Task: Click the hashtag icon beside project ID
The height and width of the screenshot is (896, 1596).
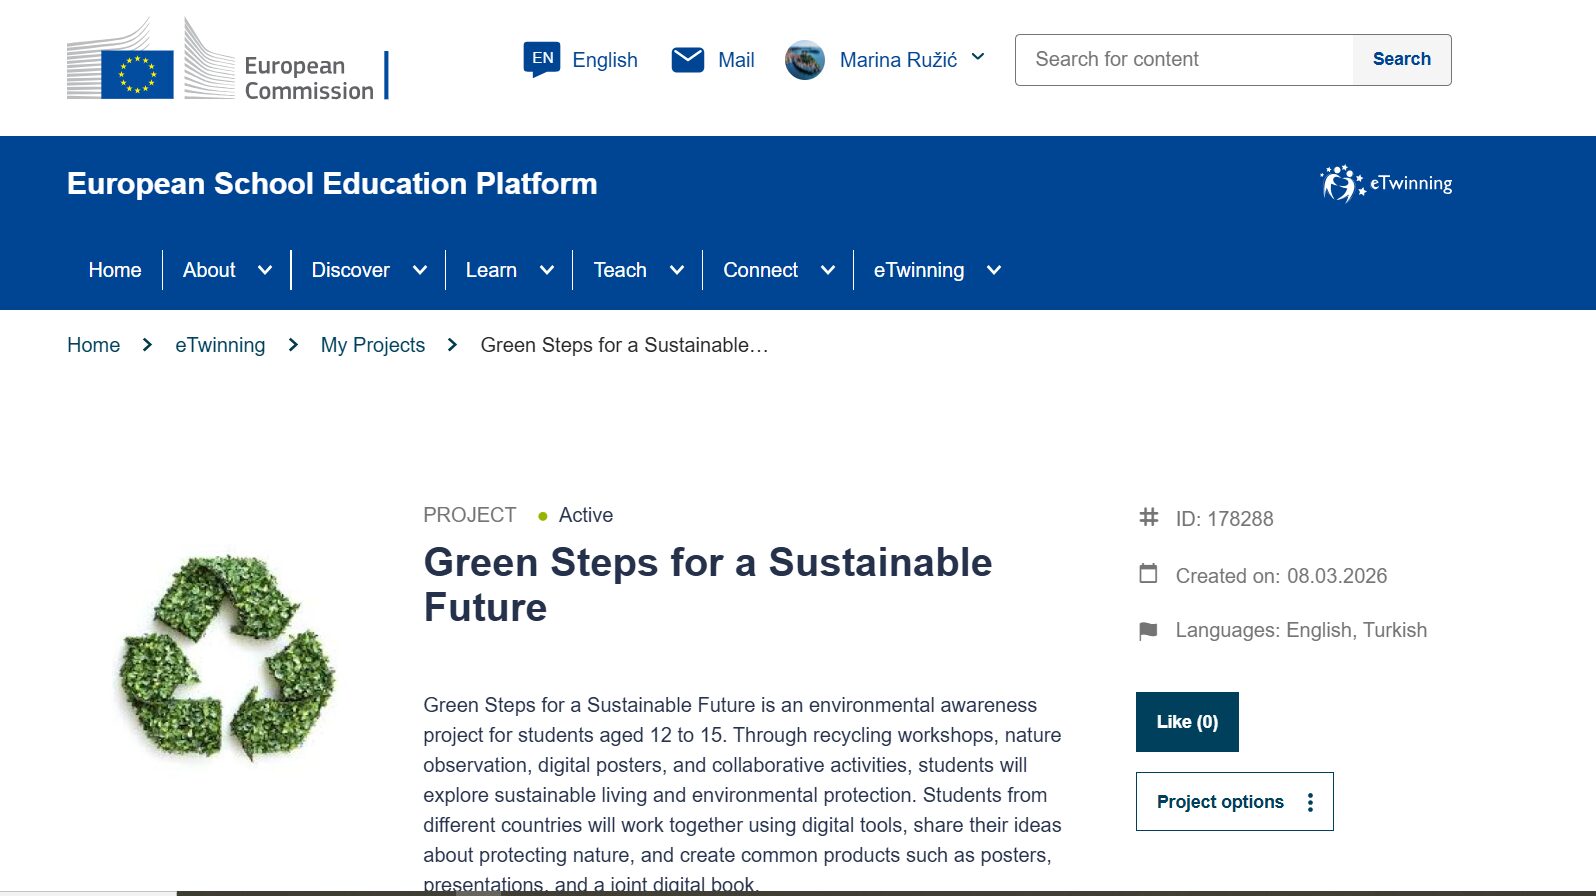Action: click(1149, 518)
